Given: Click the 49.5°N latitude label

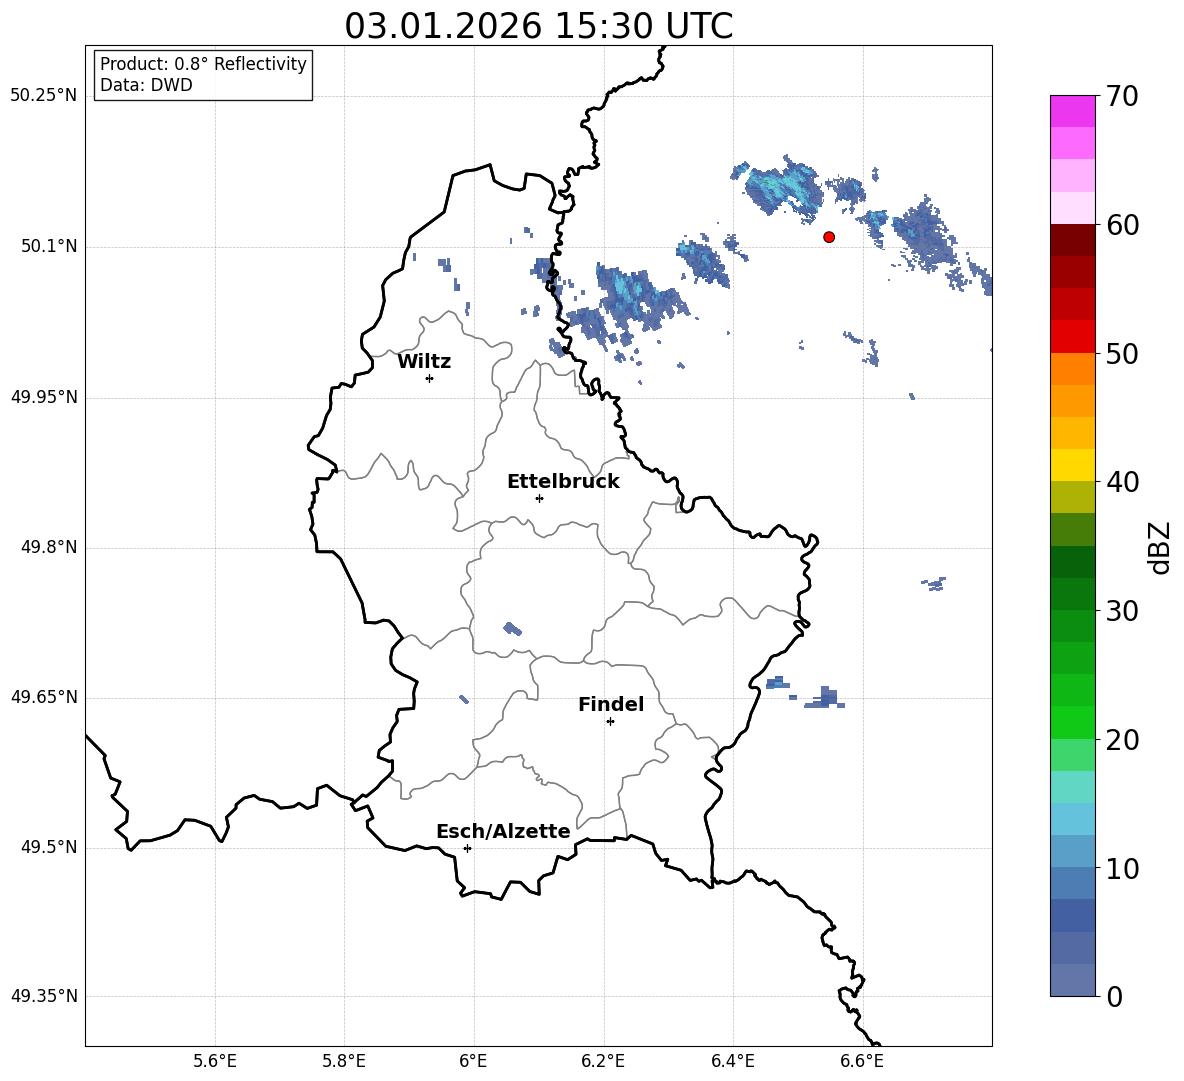Looking at the screenshot, I should pos(49,847).
